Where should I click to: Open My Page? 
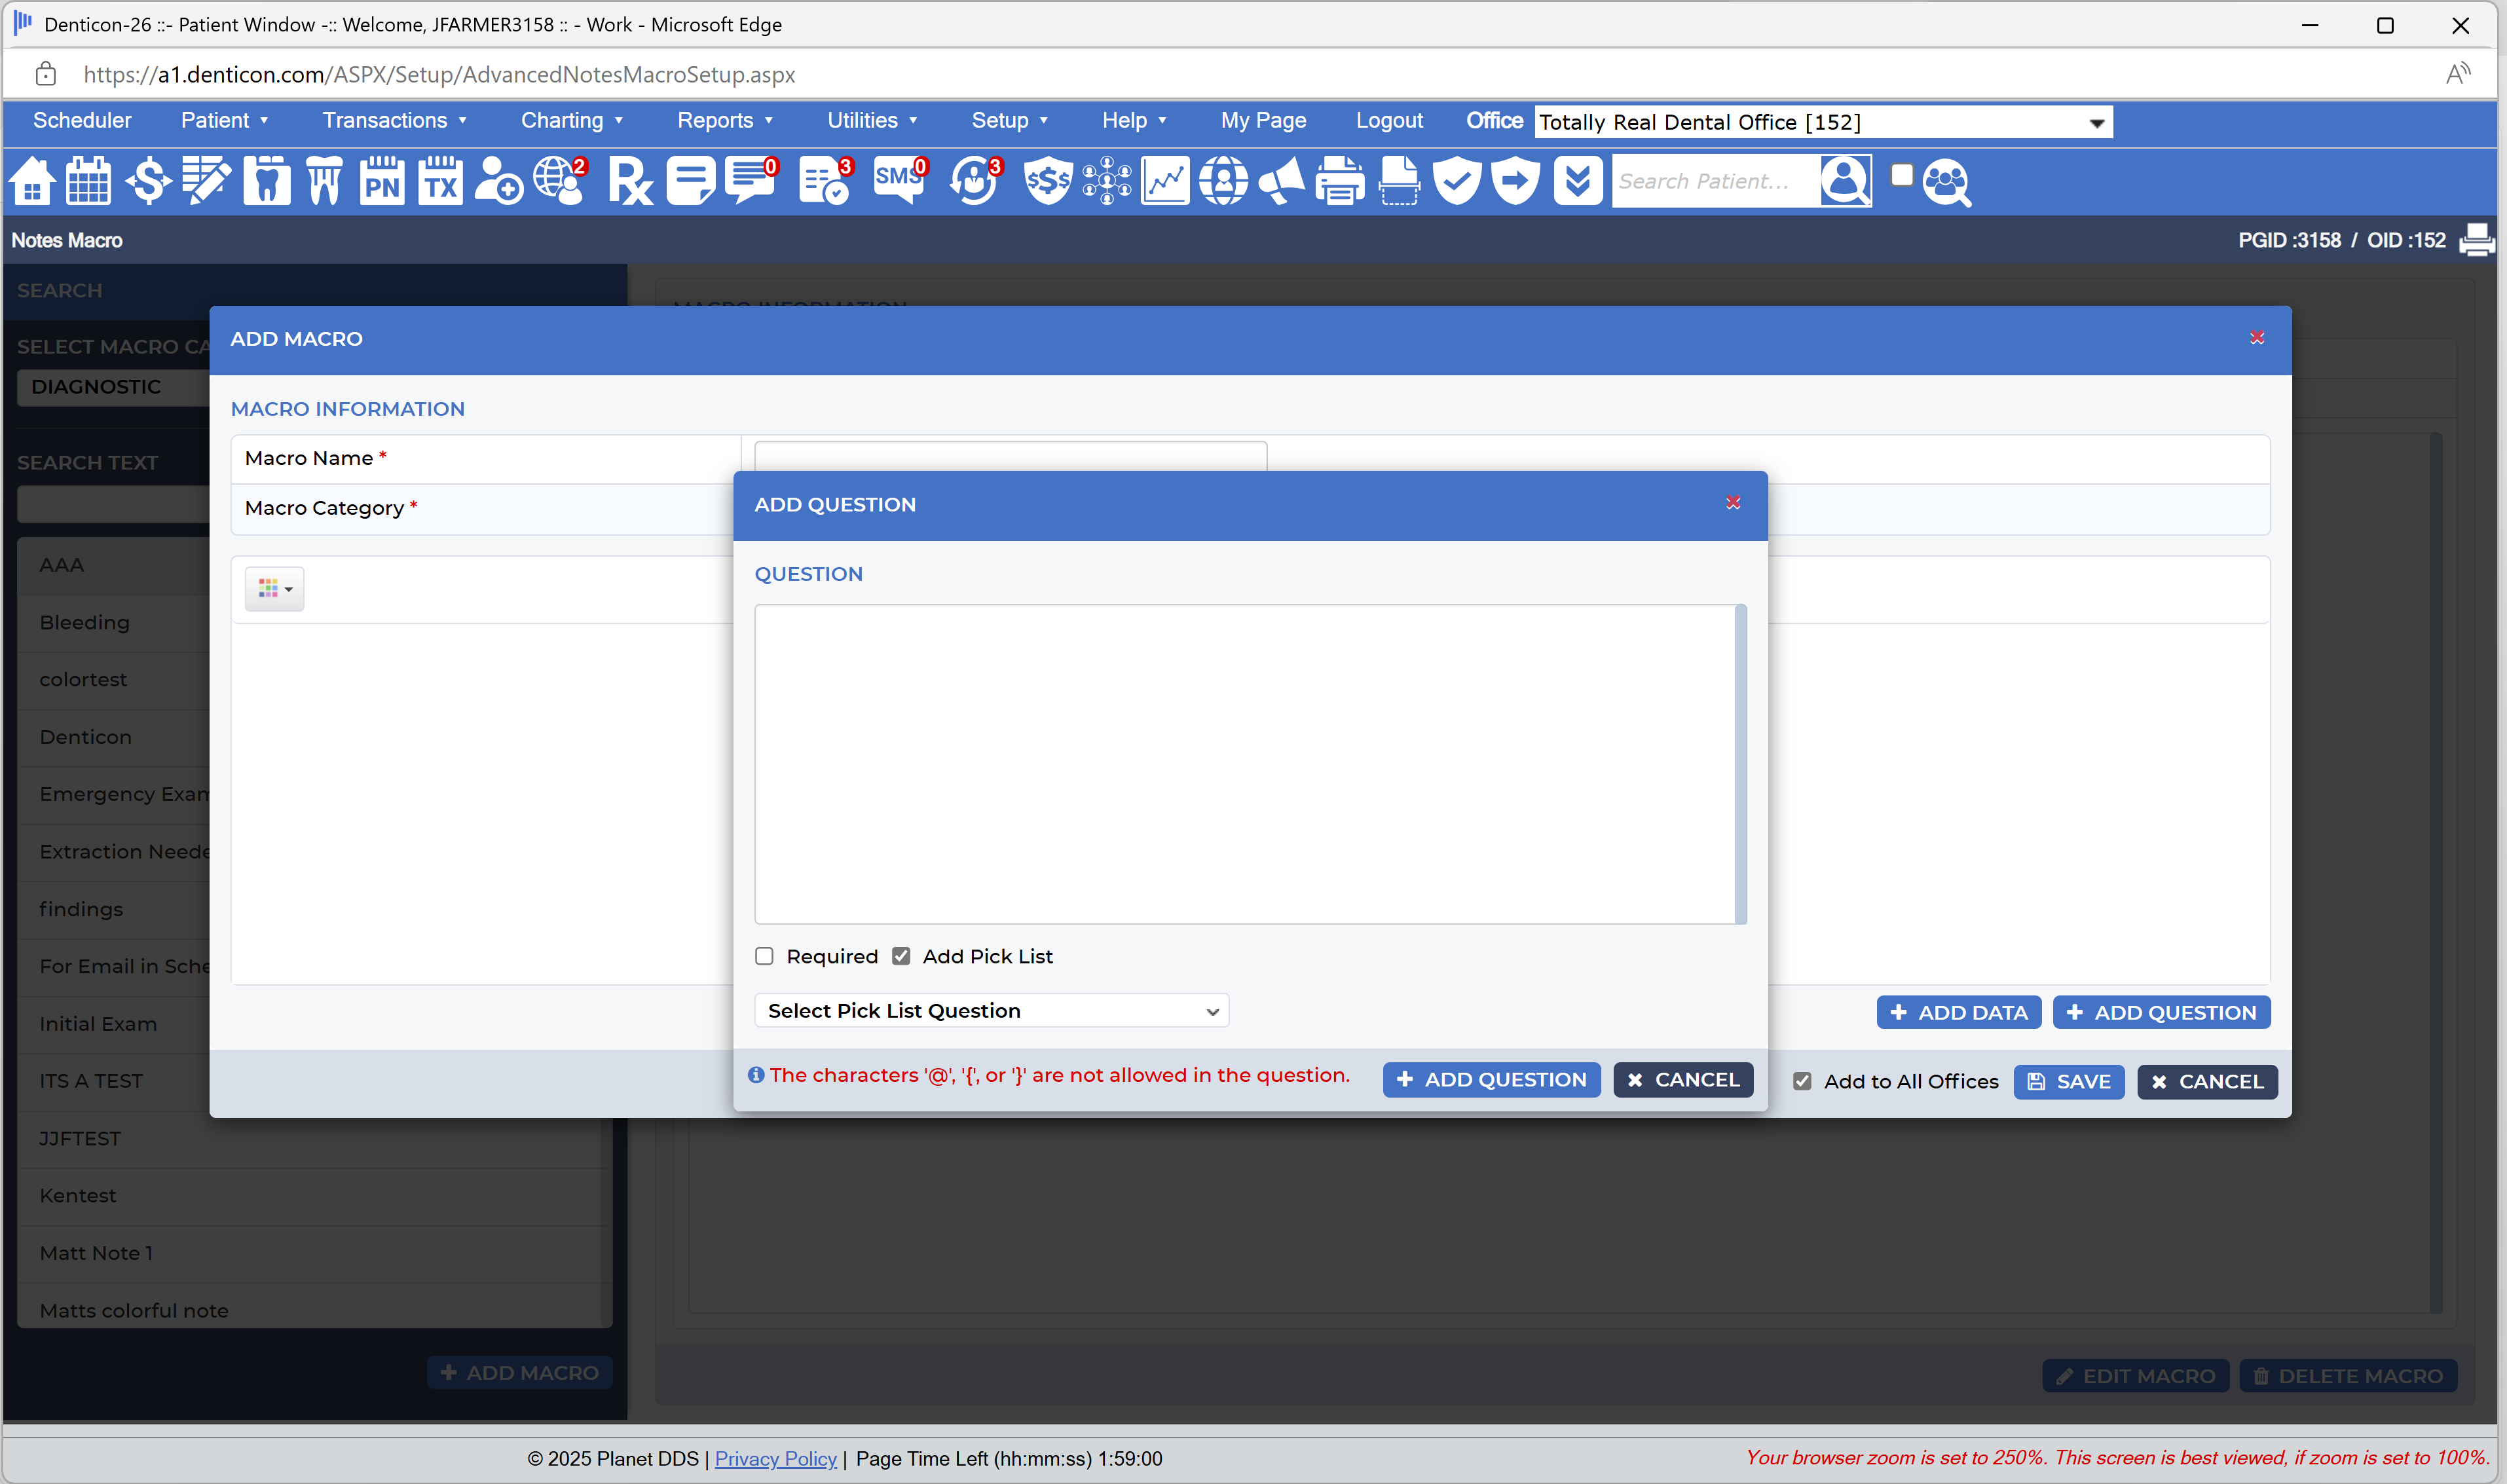pos(1263,120)
